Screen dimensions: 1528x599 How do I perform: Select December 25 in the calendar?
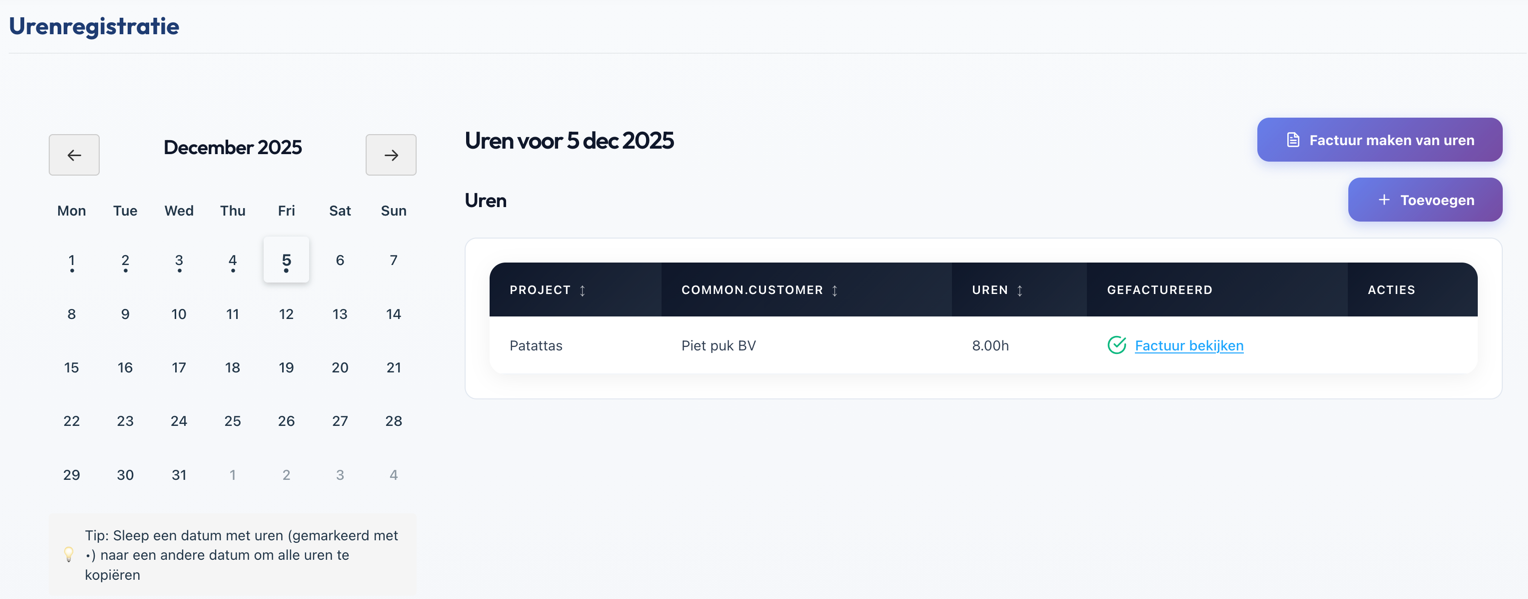click(232, 421)
